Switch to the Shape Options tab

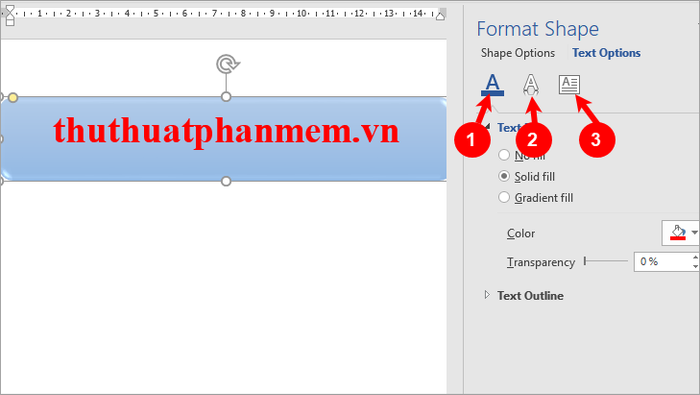tap(517, 53)
